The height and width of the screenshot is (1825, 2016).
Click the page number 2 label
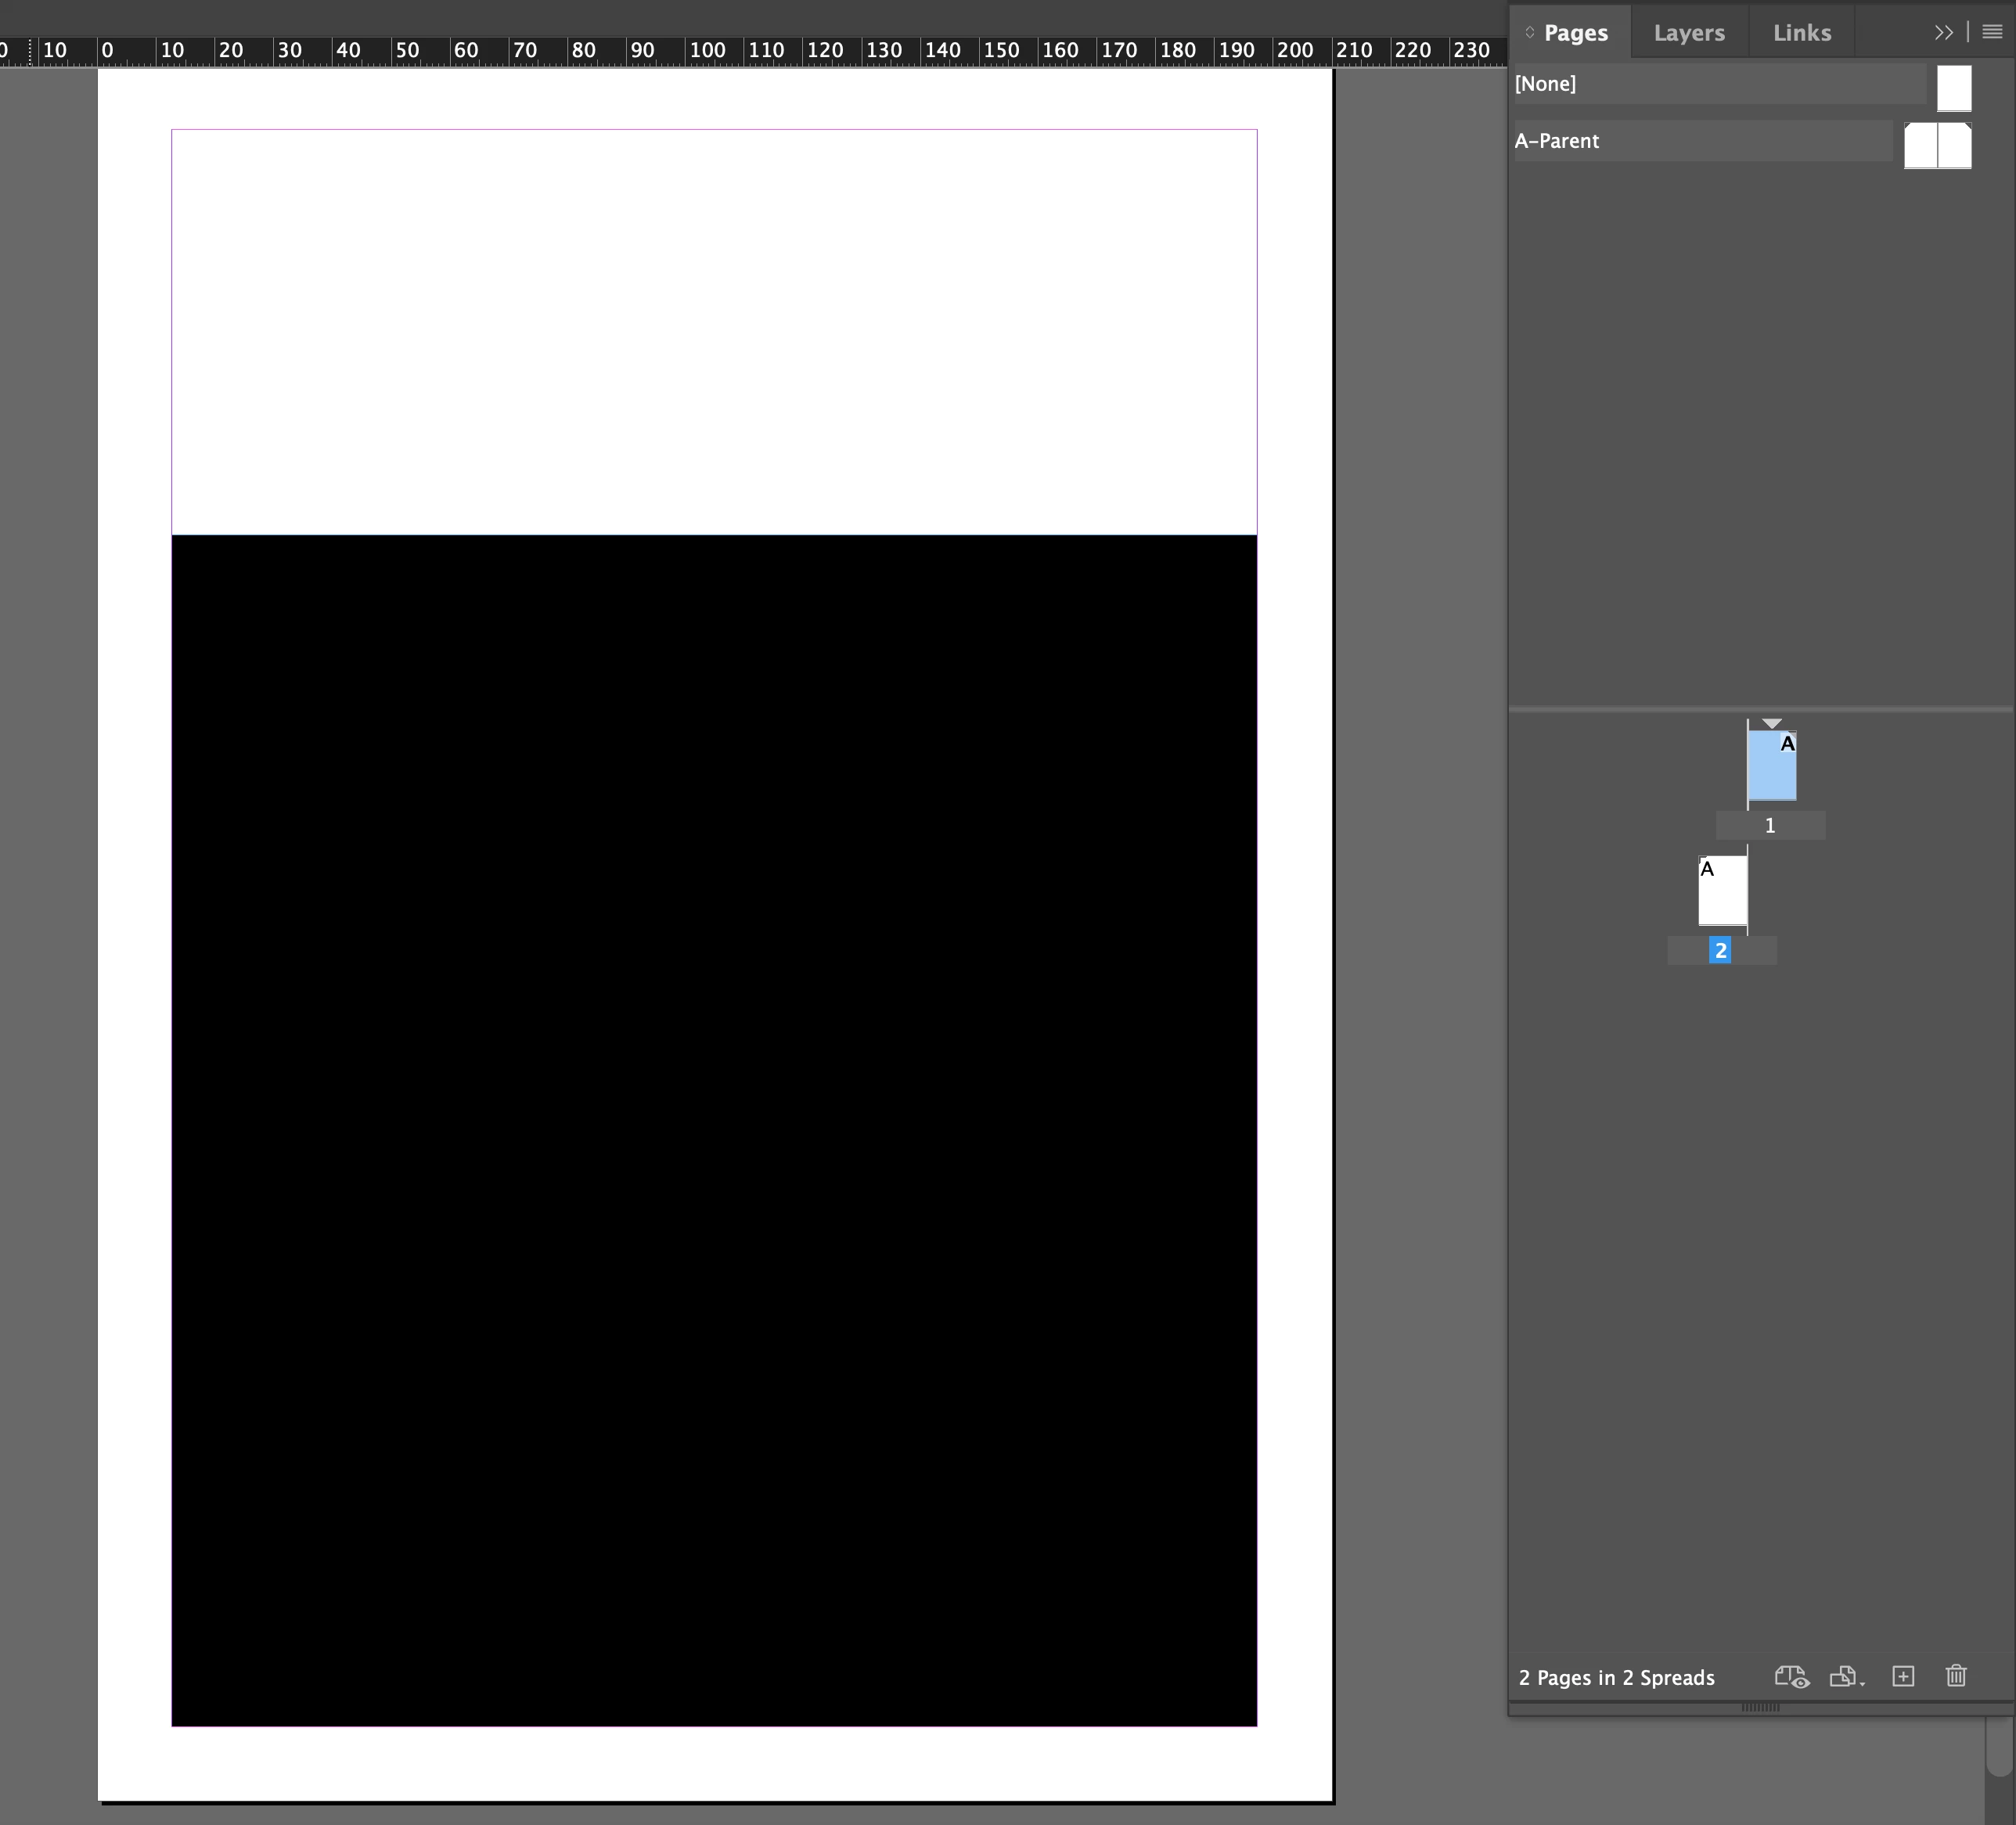pyautogui.click(x=1720, y=951)
